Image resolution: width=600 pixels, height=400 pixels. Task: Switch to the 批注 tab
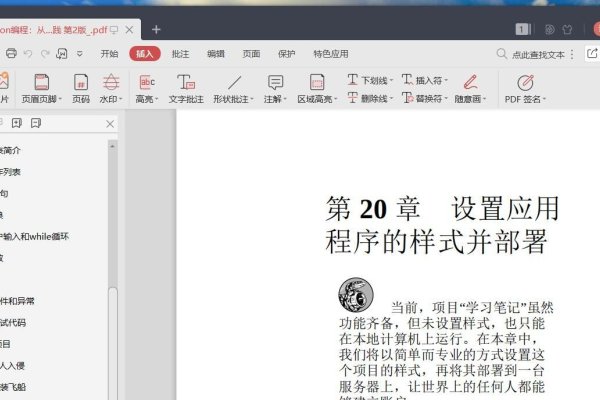180,54
